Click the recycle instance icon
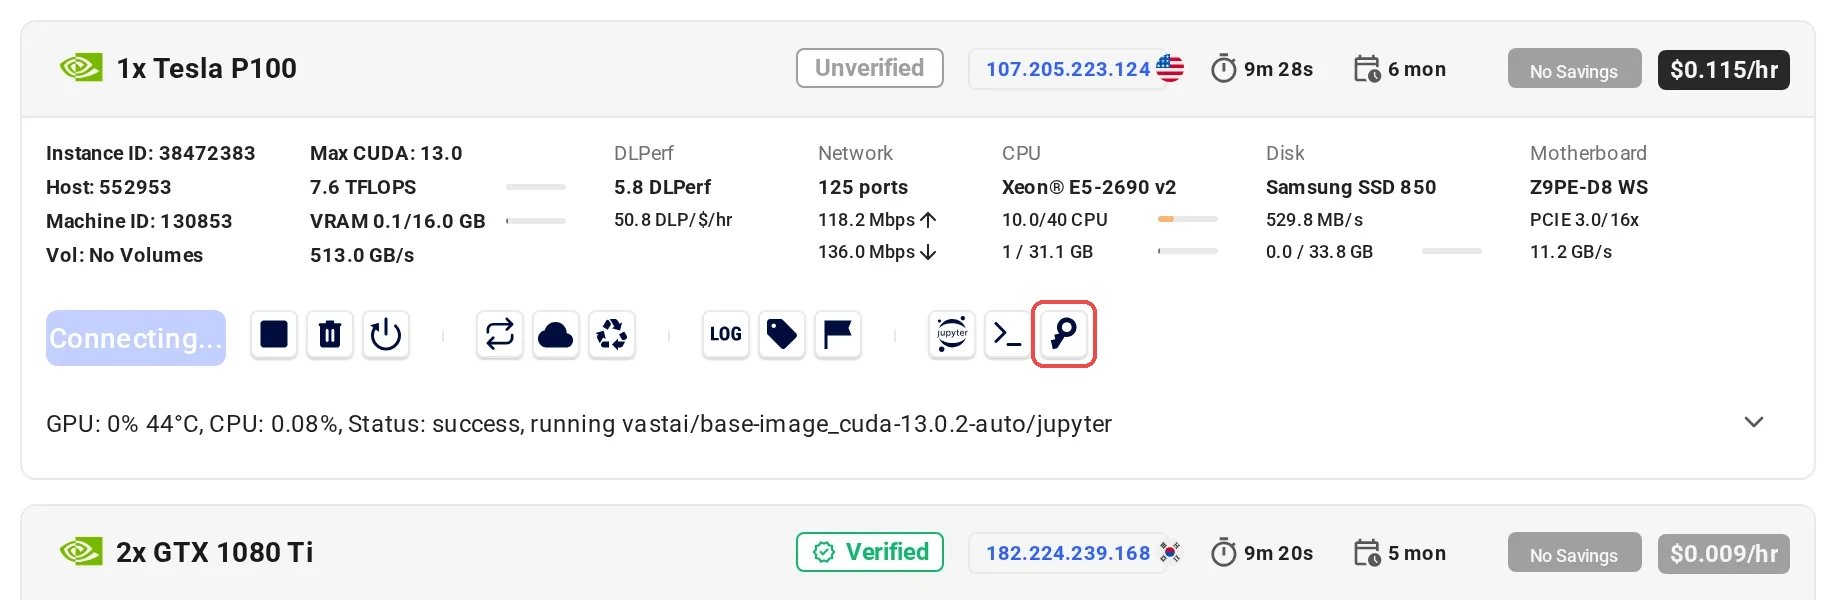Image resolution: width=1836 pixels, height=600 pixels. (x=612, y=334)
